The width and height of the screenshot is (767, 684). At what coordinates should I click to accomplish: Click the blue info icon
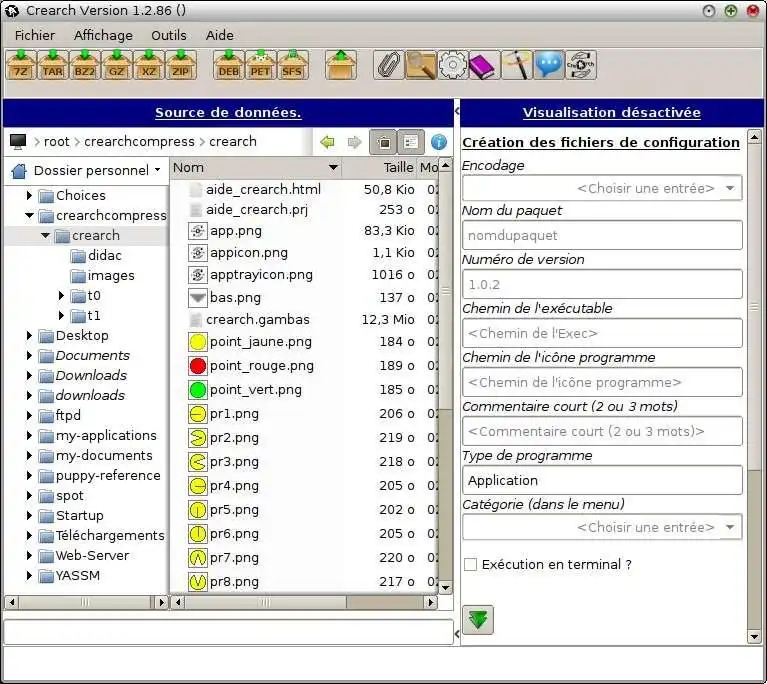pos(438,142)
